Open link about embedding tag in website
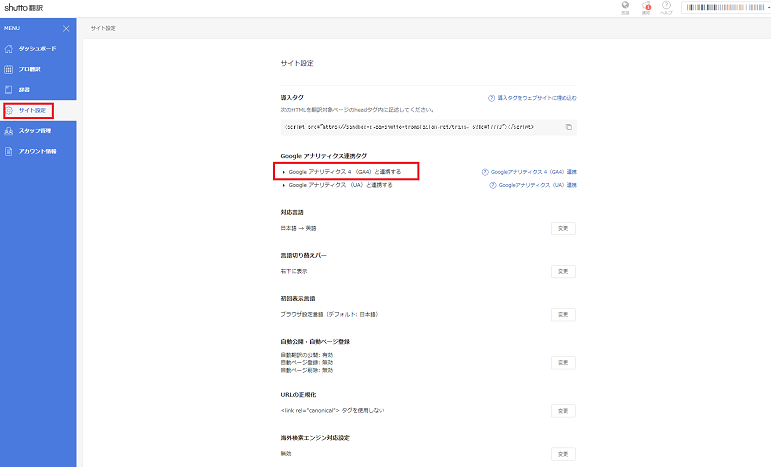This screenshot has width=780, height=467. (537, 98)
